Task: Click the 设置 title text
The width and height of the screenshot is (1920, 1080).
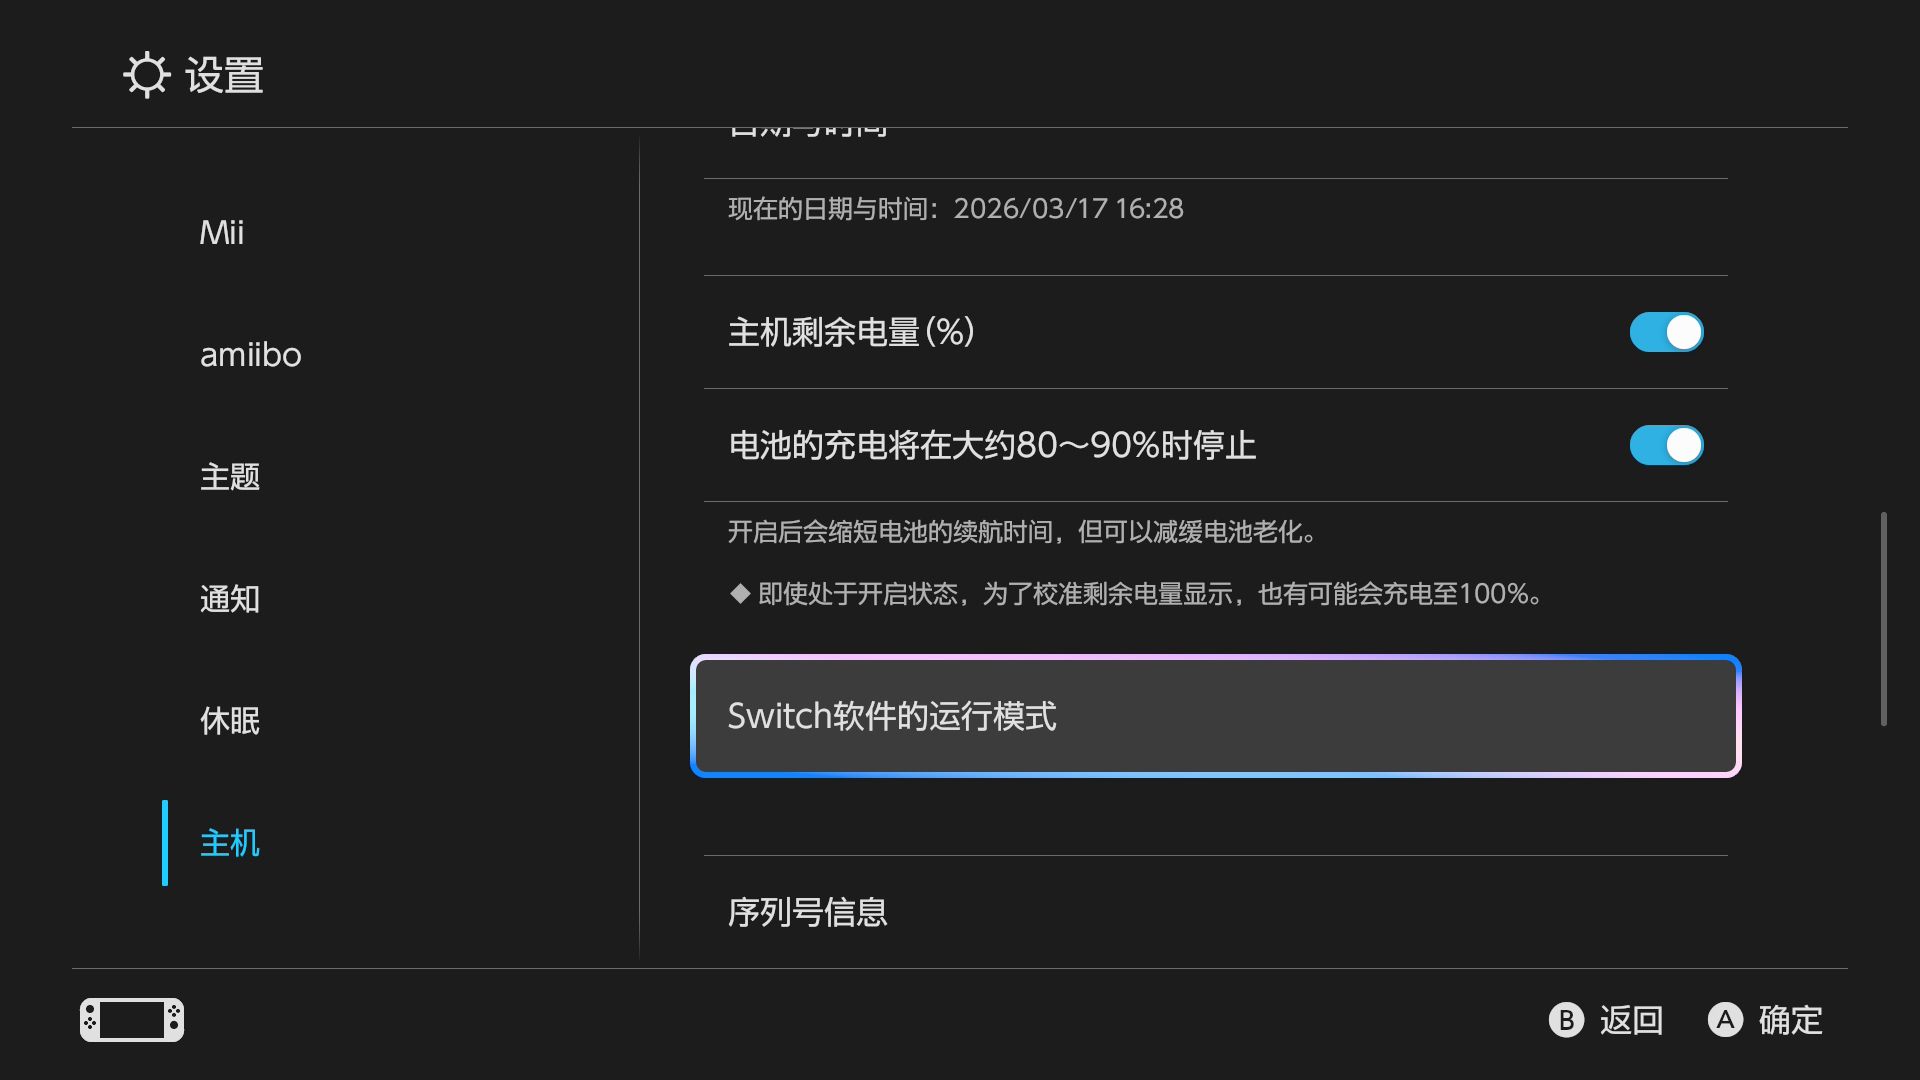Action: 224,76
